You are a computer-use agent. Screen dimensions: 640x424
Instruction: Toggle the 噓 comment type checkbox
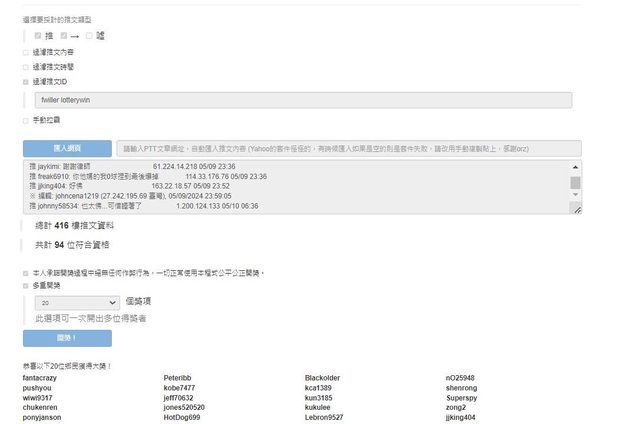89,35
